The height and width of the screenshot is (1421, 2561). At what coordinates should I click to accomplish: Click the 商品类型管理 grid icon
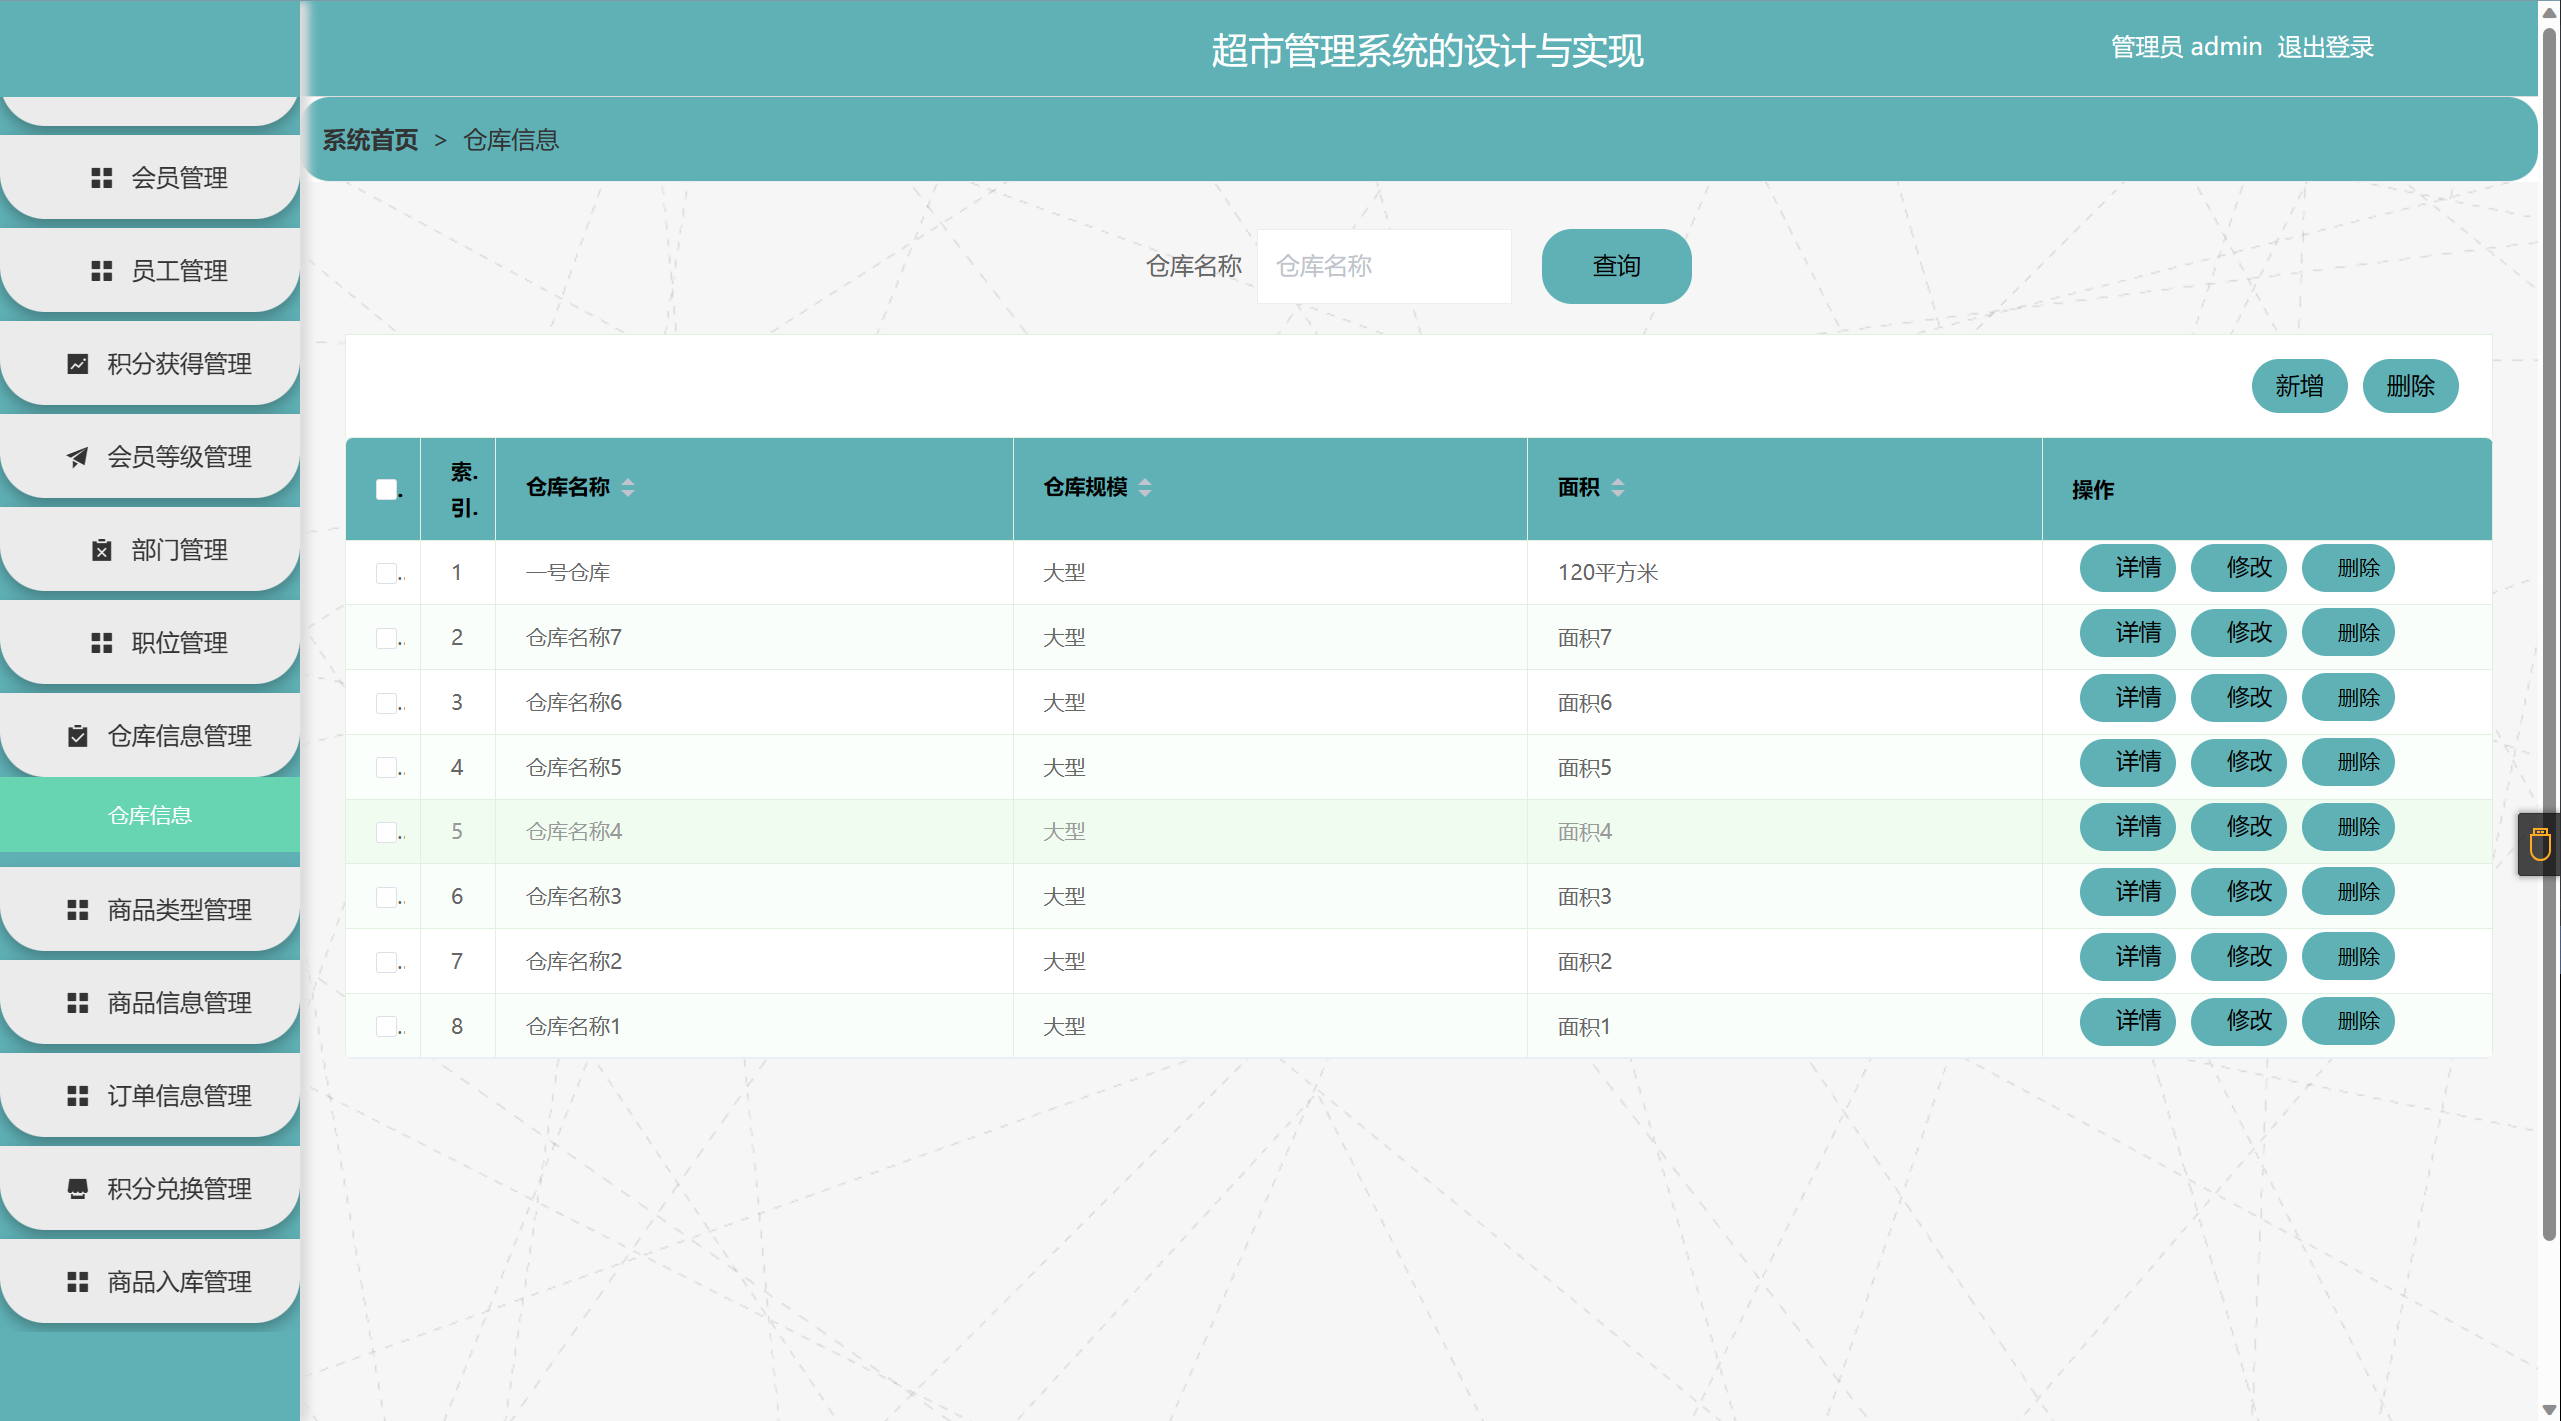(77, 910)
